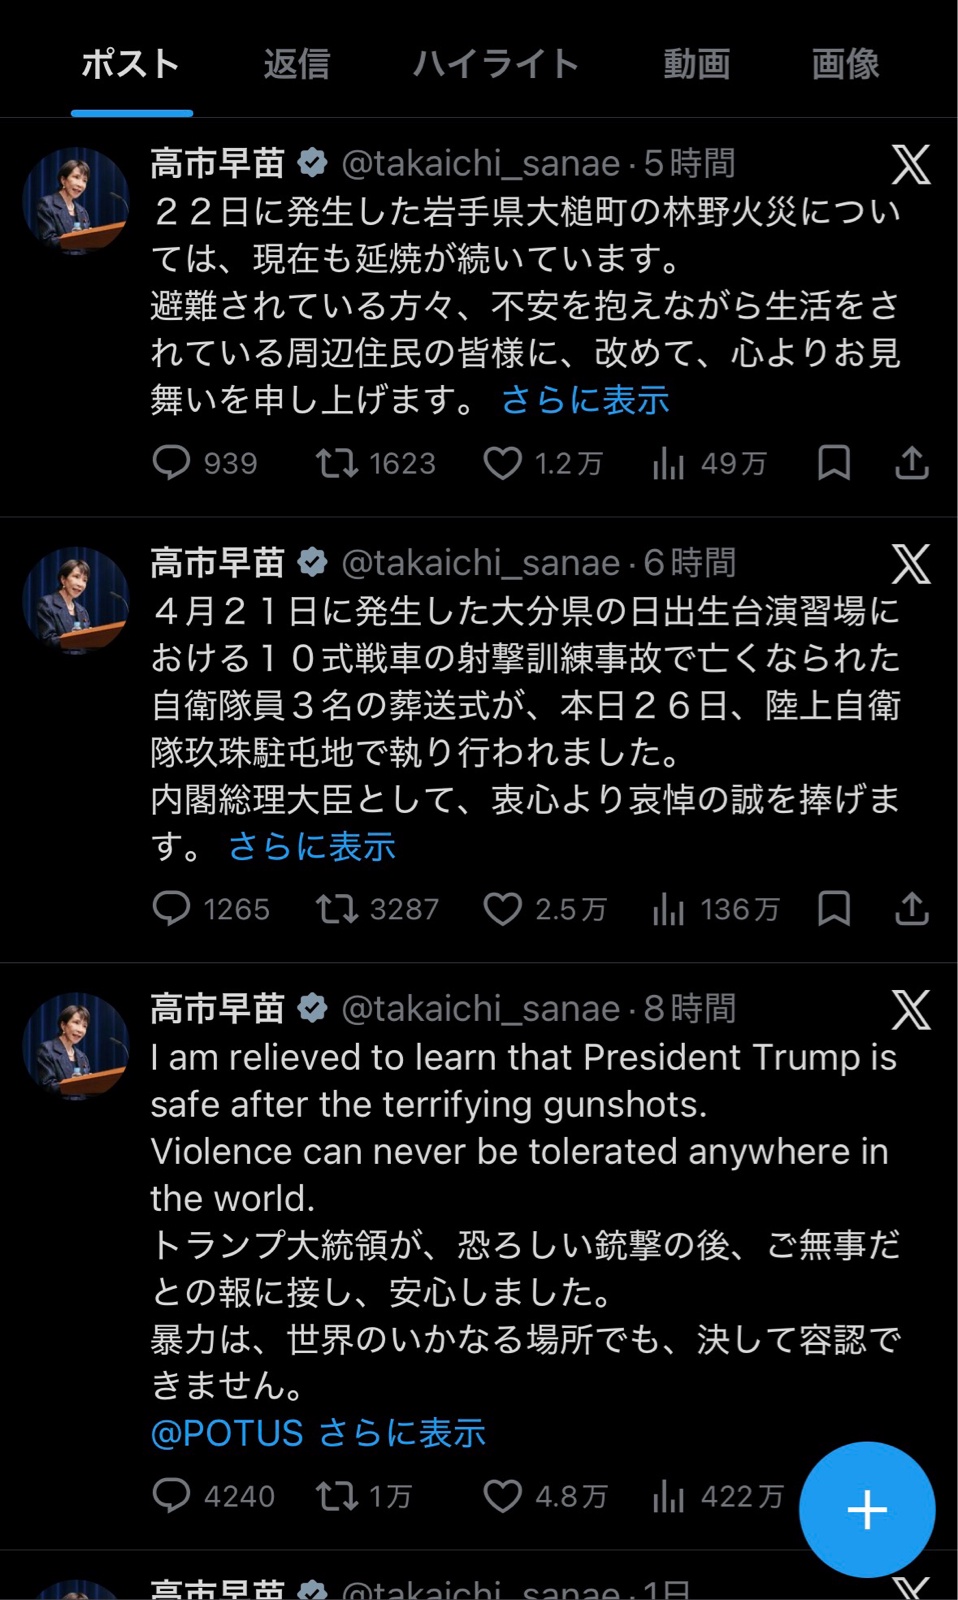The width and height of the screenshot is (958, 1600).
Task: Switch to the ハイライト tab
Action: pyautogui.click(x=496, y=64)
